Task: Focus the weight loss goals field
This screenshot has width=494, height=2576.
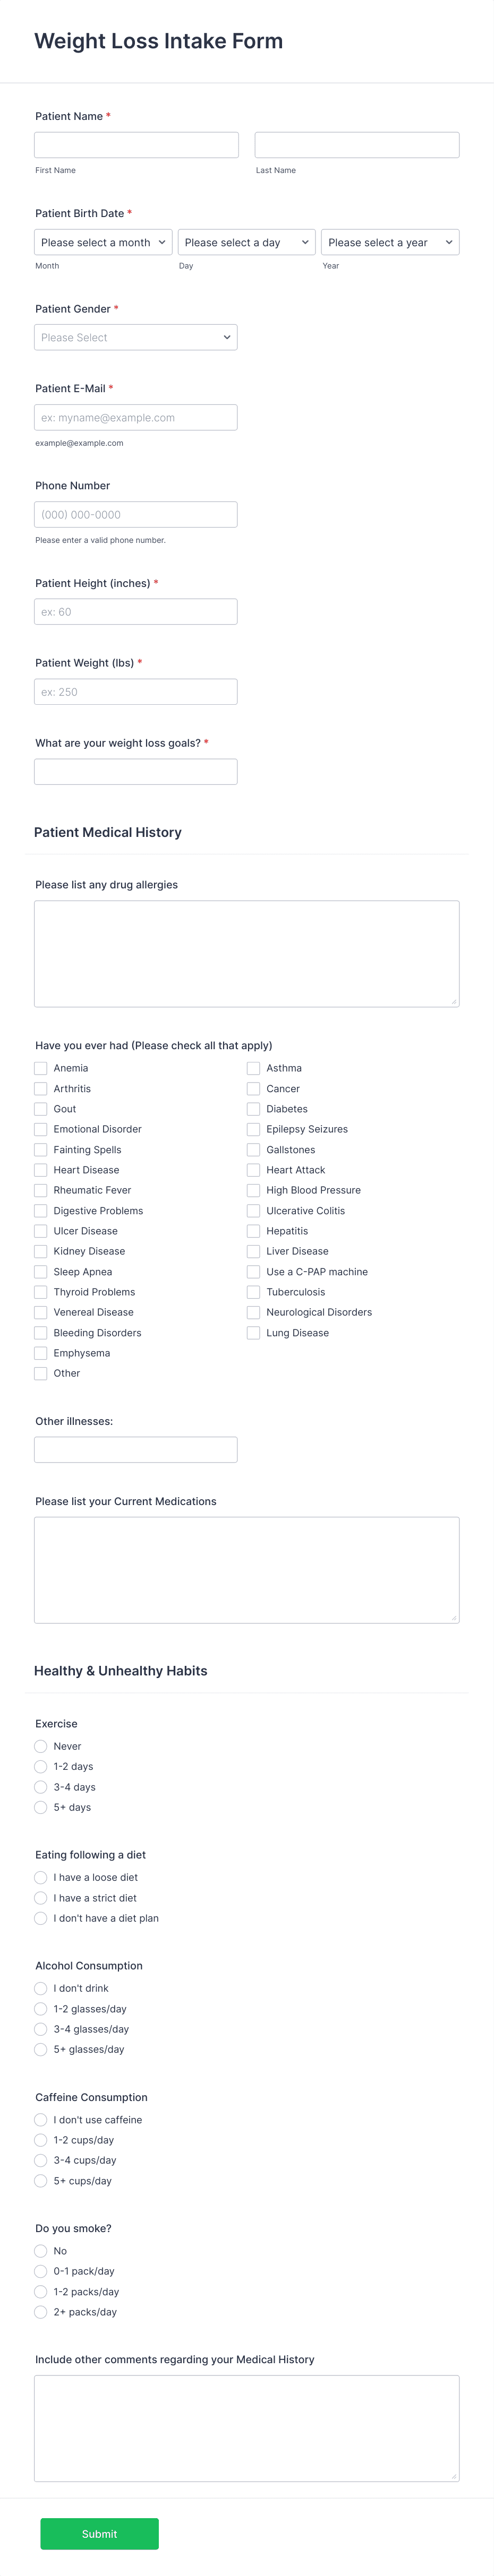Action: [136, 772]
